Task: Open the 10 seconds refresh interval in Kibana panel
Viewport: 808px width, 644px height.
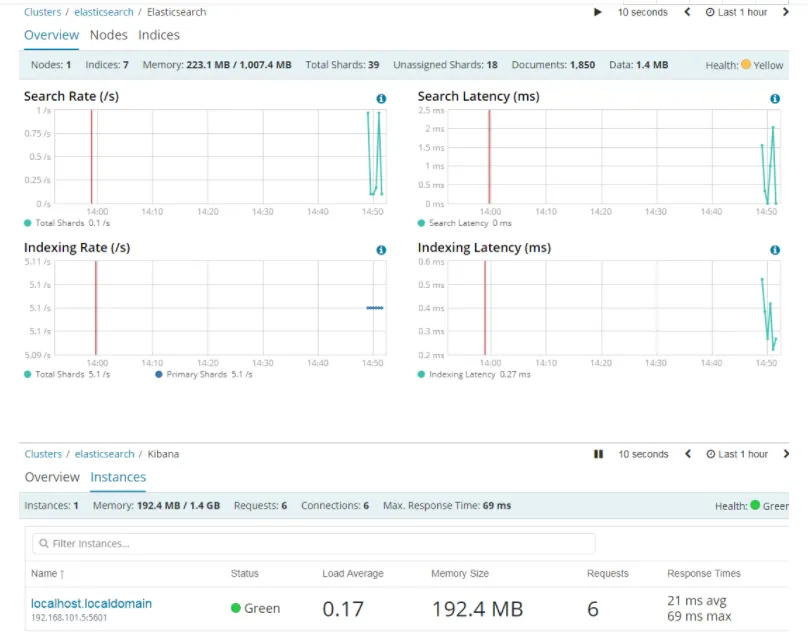Action: click(x=643, y=454)
